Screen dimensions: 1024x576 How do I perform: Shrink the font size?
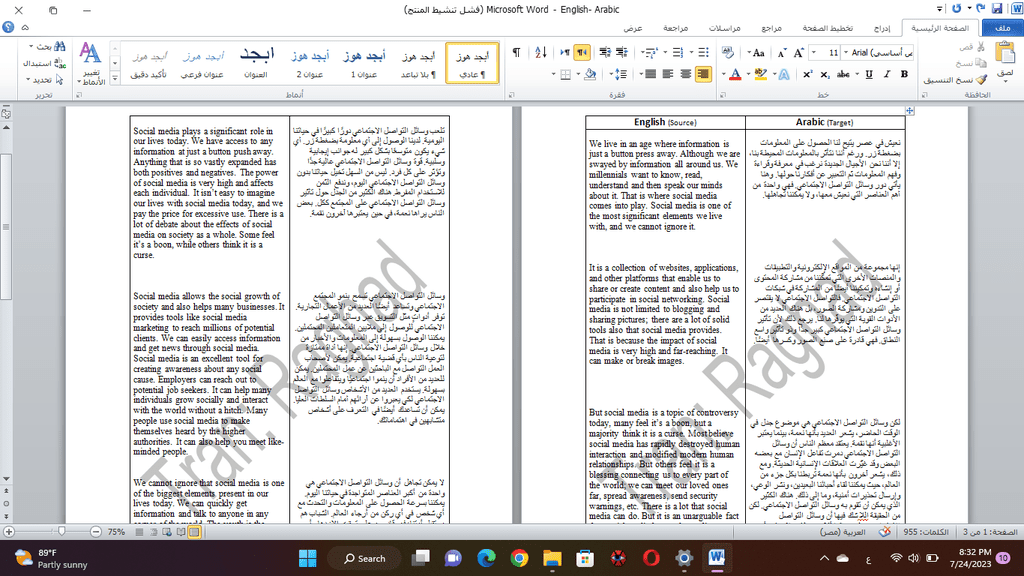coord(782,53)
